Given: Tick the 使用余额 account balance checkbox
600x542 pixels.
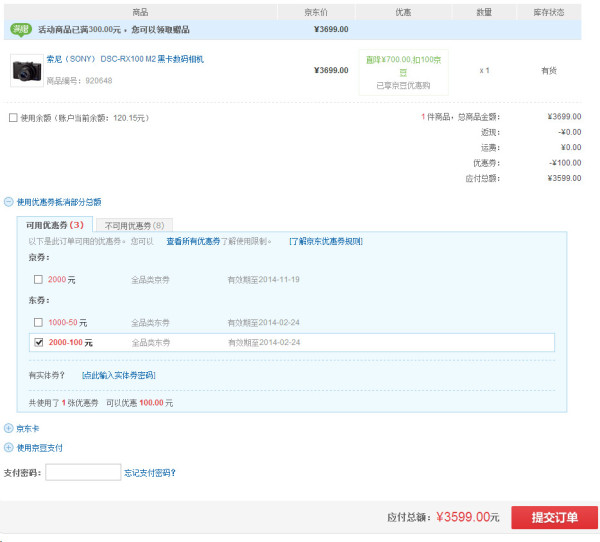Looking at the screenshot, I should pyautogui.click(x=13, y=118).
